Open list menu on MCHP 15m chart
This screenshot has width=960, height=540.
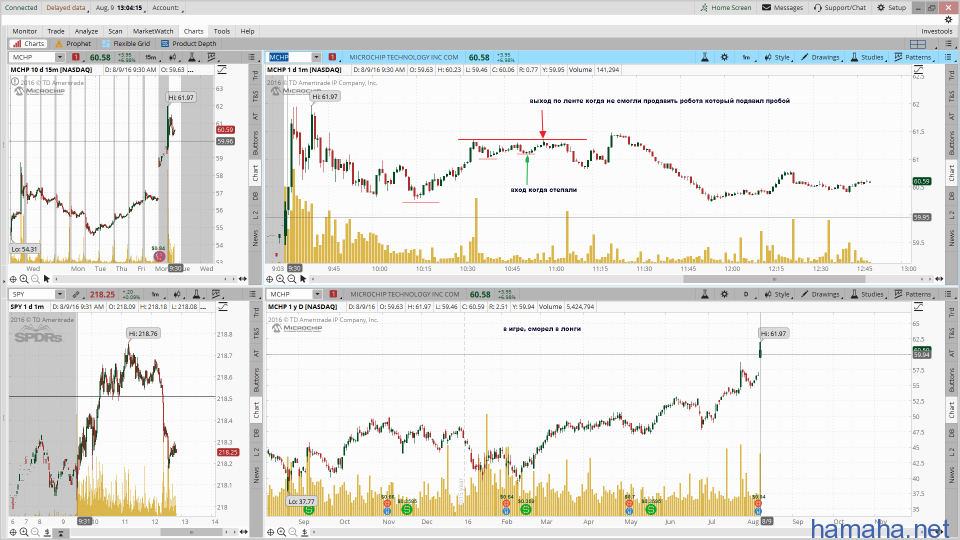pyautogui.click(x=252, y=58)
